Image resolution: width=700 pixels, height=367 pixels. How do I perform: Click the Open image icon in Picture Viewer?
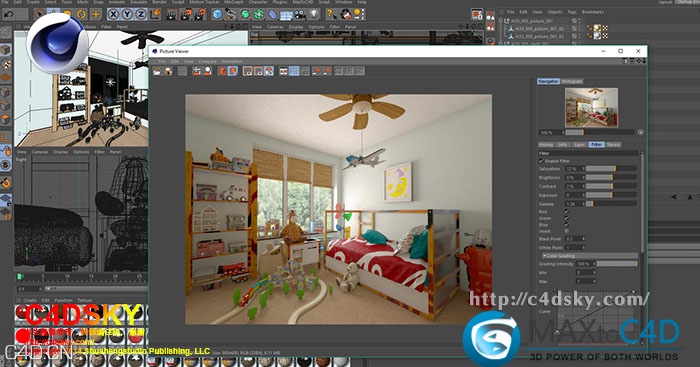click(157, 71)
